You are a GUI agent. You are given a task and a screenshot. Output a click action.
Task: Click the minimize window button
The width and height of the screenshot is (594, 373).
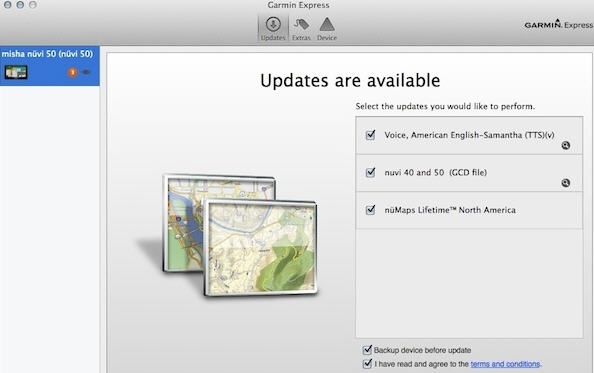[x=20, y=5]
